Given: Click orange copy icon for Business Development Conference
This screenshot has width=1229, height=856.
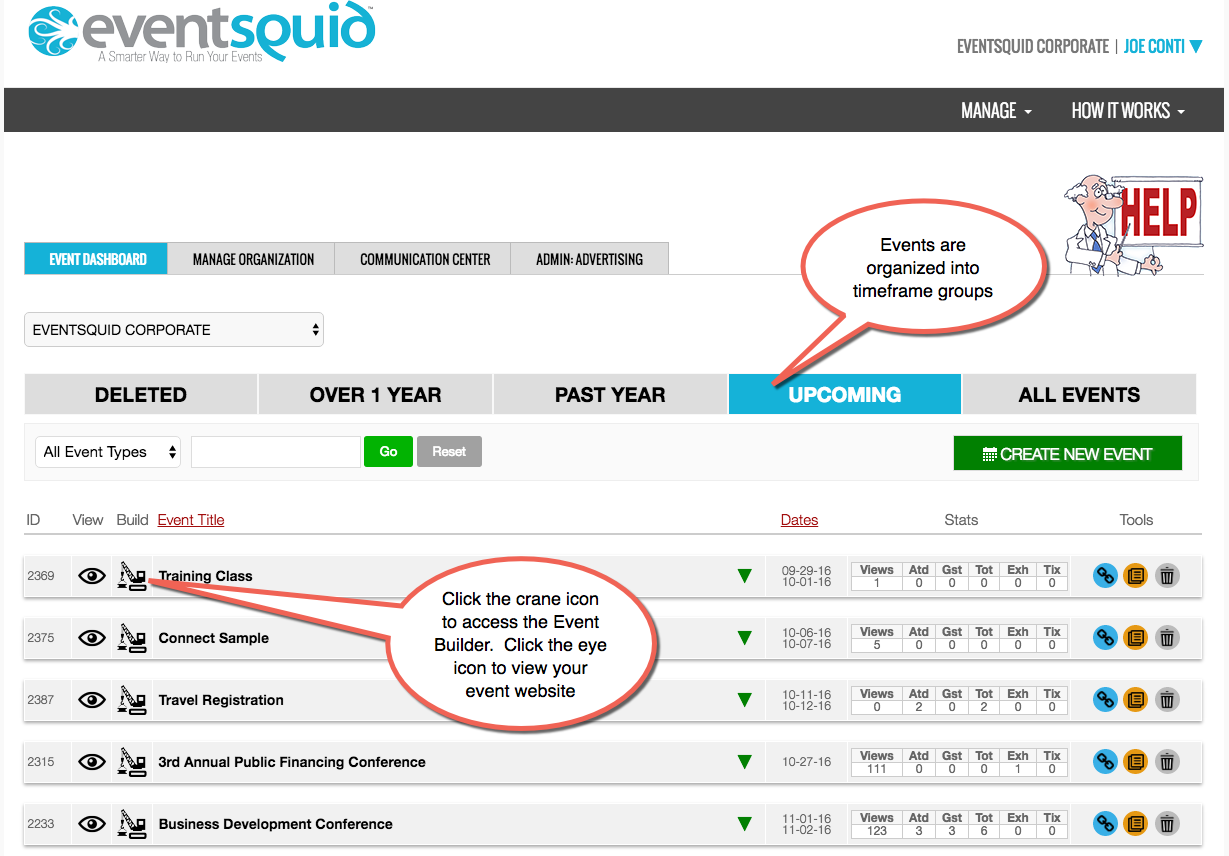Looking at the screenshot, I should click(1136, 824).
